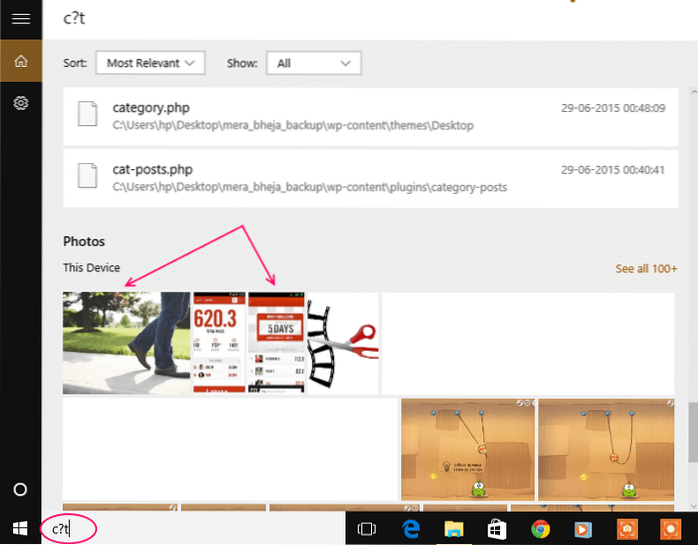Open the film strip with scissors thumbnail
Image resolution: width=698 pixels, height=545 pixels.
[342, 343]
